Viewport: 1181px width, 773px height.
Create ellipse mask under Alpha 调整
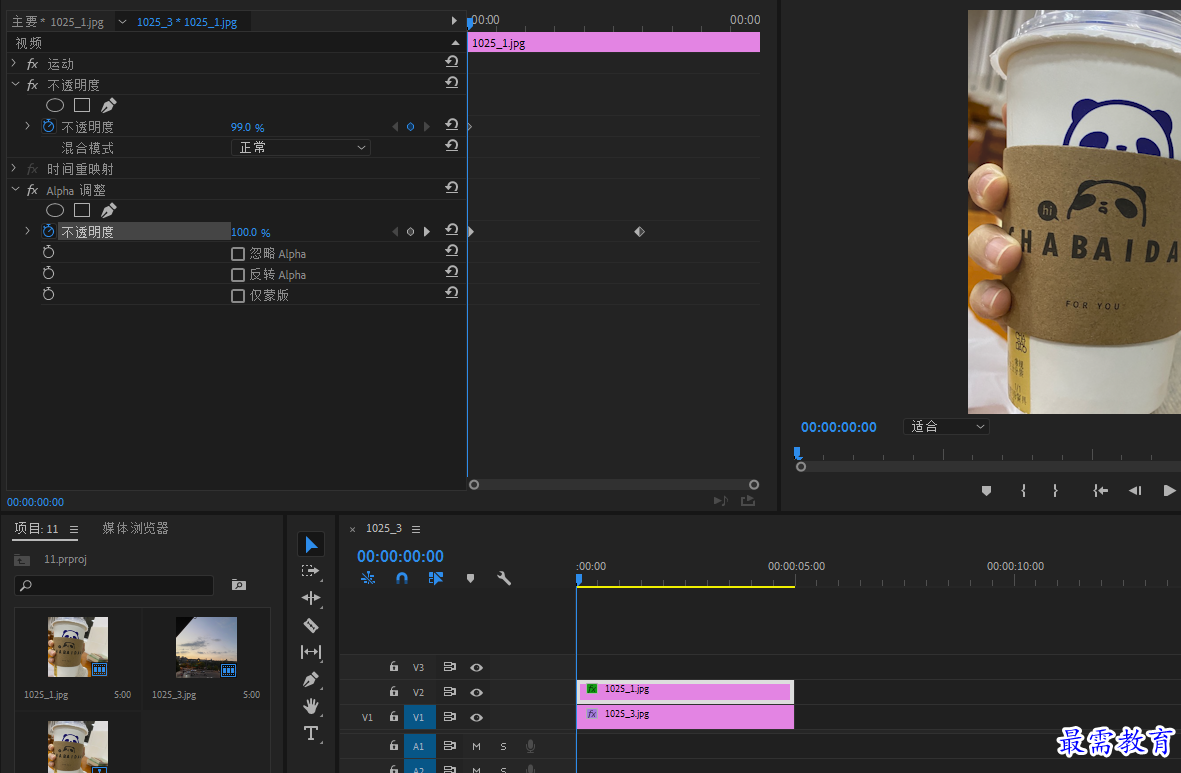click(x=55, y=210)
